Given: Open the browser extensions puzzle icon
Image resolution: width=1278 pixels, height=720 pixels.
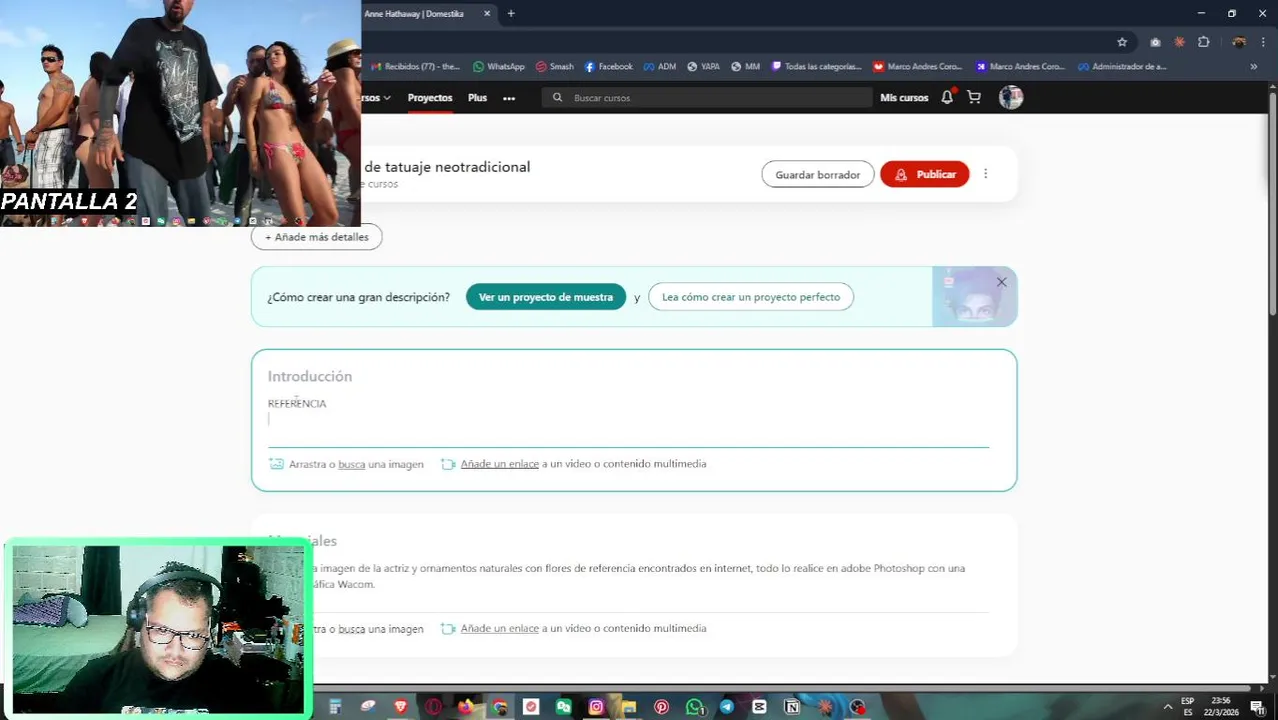Looking at the screenshot, I should (1204, 42).
